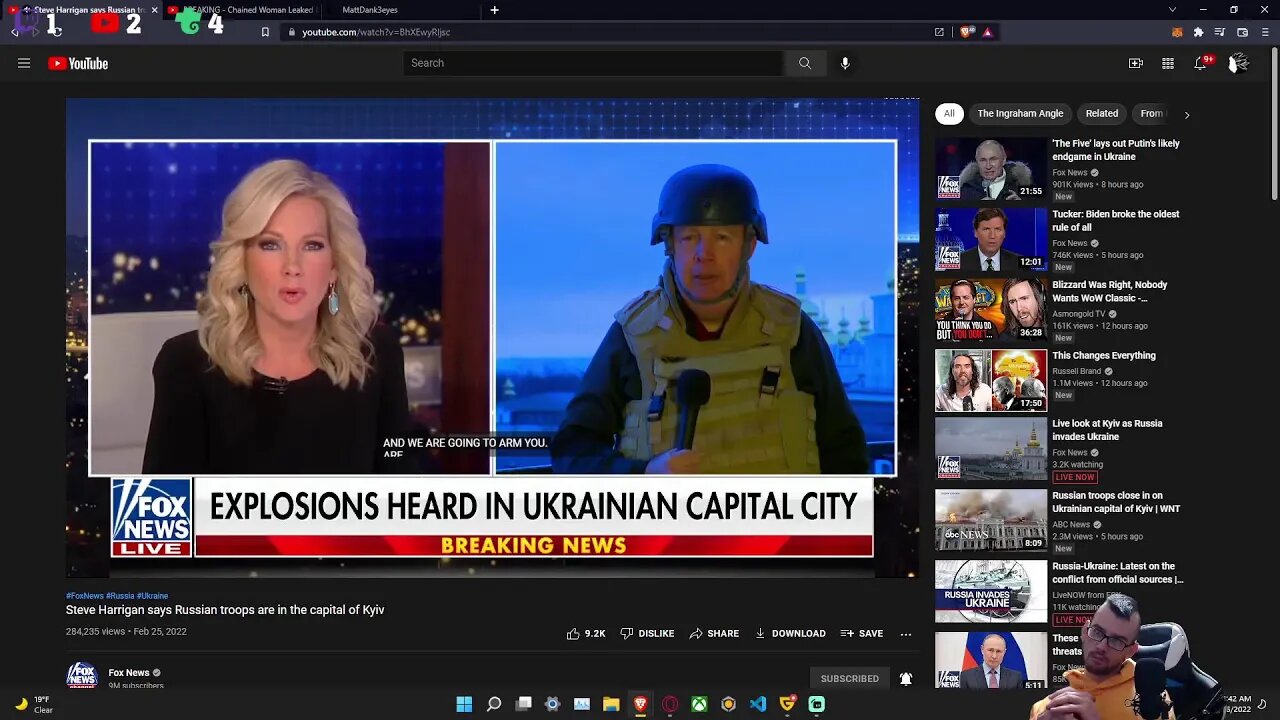Open 'The Five' Putin endgame video thumbnail
1280x720 pixels.
pos(991,168)
